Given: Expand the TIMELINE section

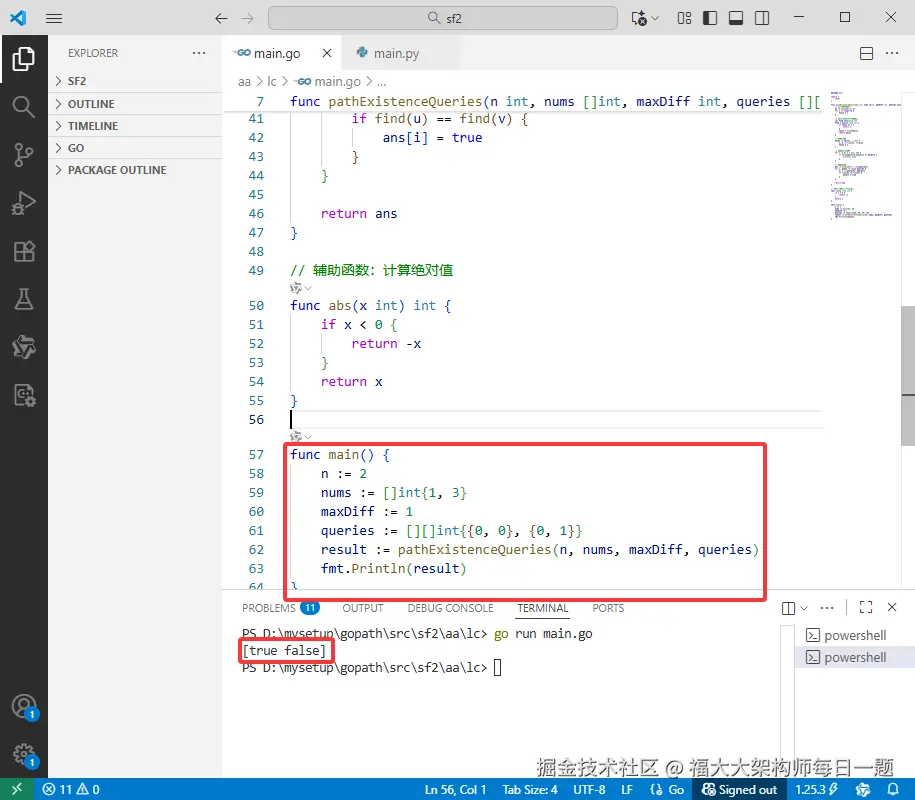Looking at the screenshot, I should click(x=134, y=126).
